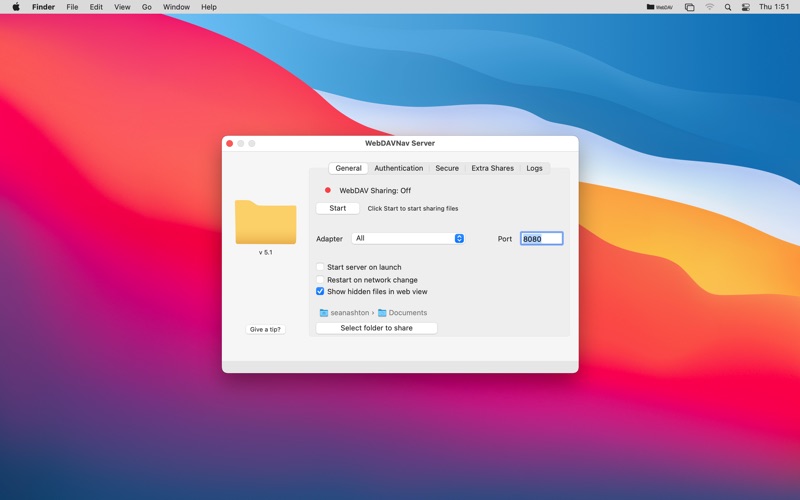Click the seanashton home folder icon in path

pos(323,313)
